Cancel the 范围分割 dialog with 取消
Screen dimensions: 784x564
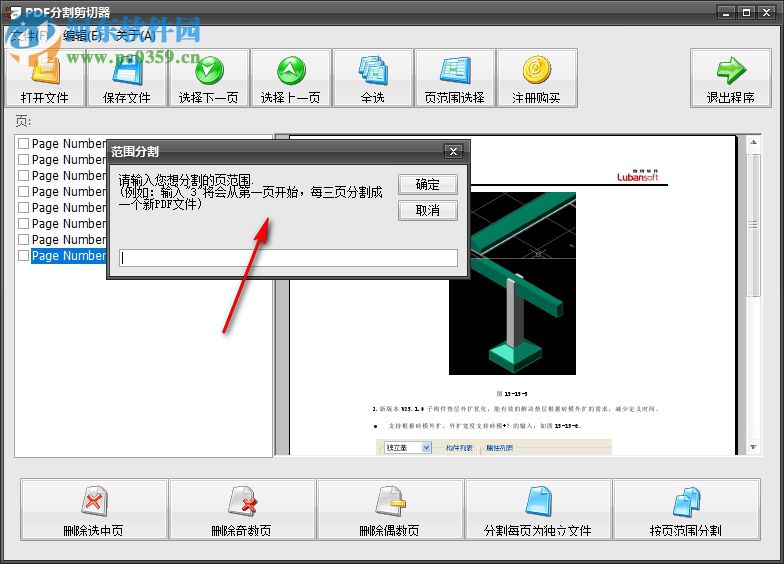tap(428, 210)
